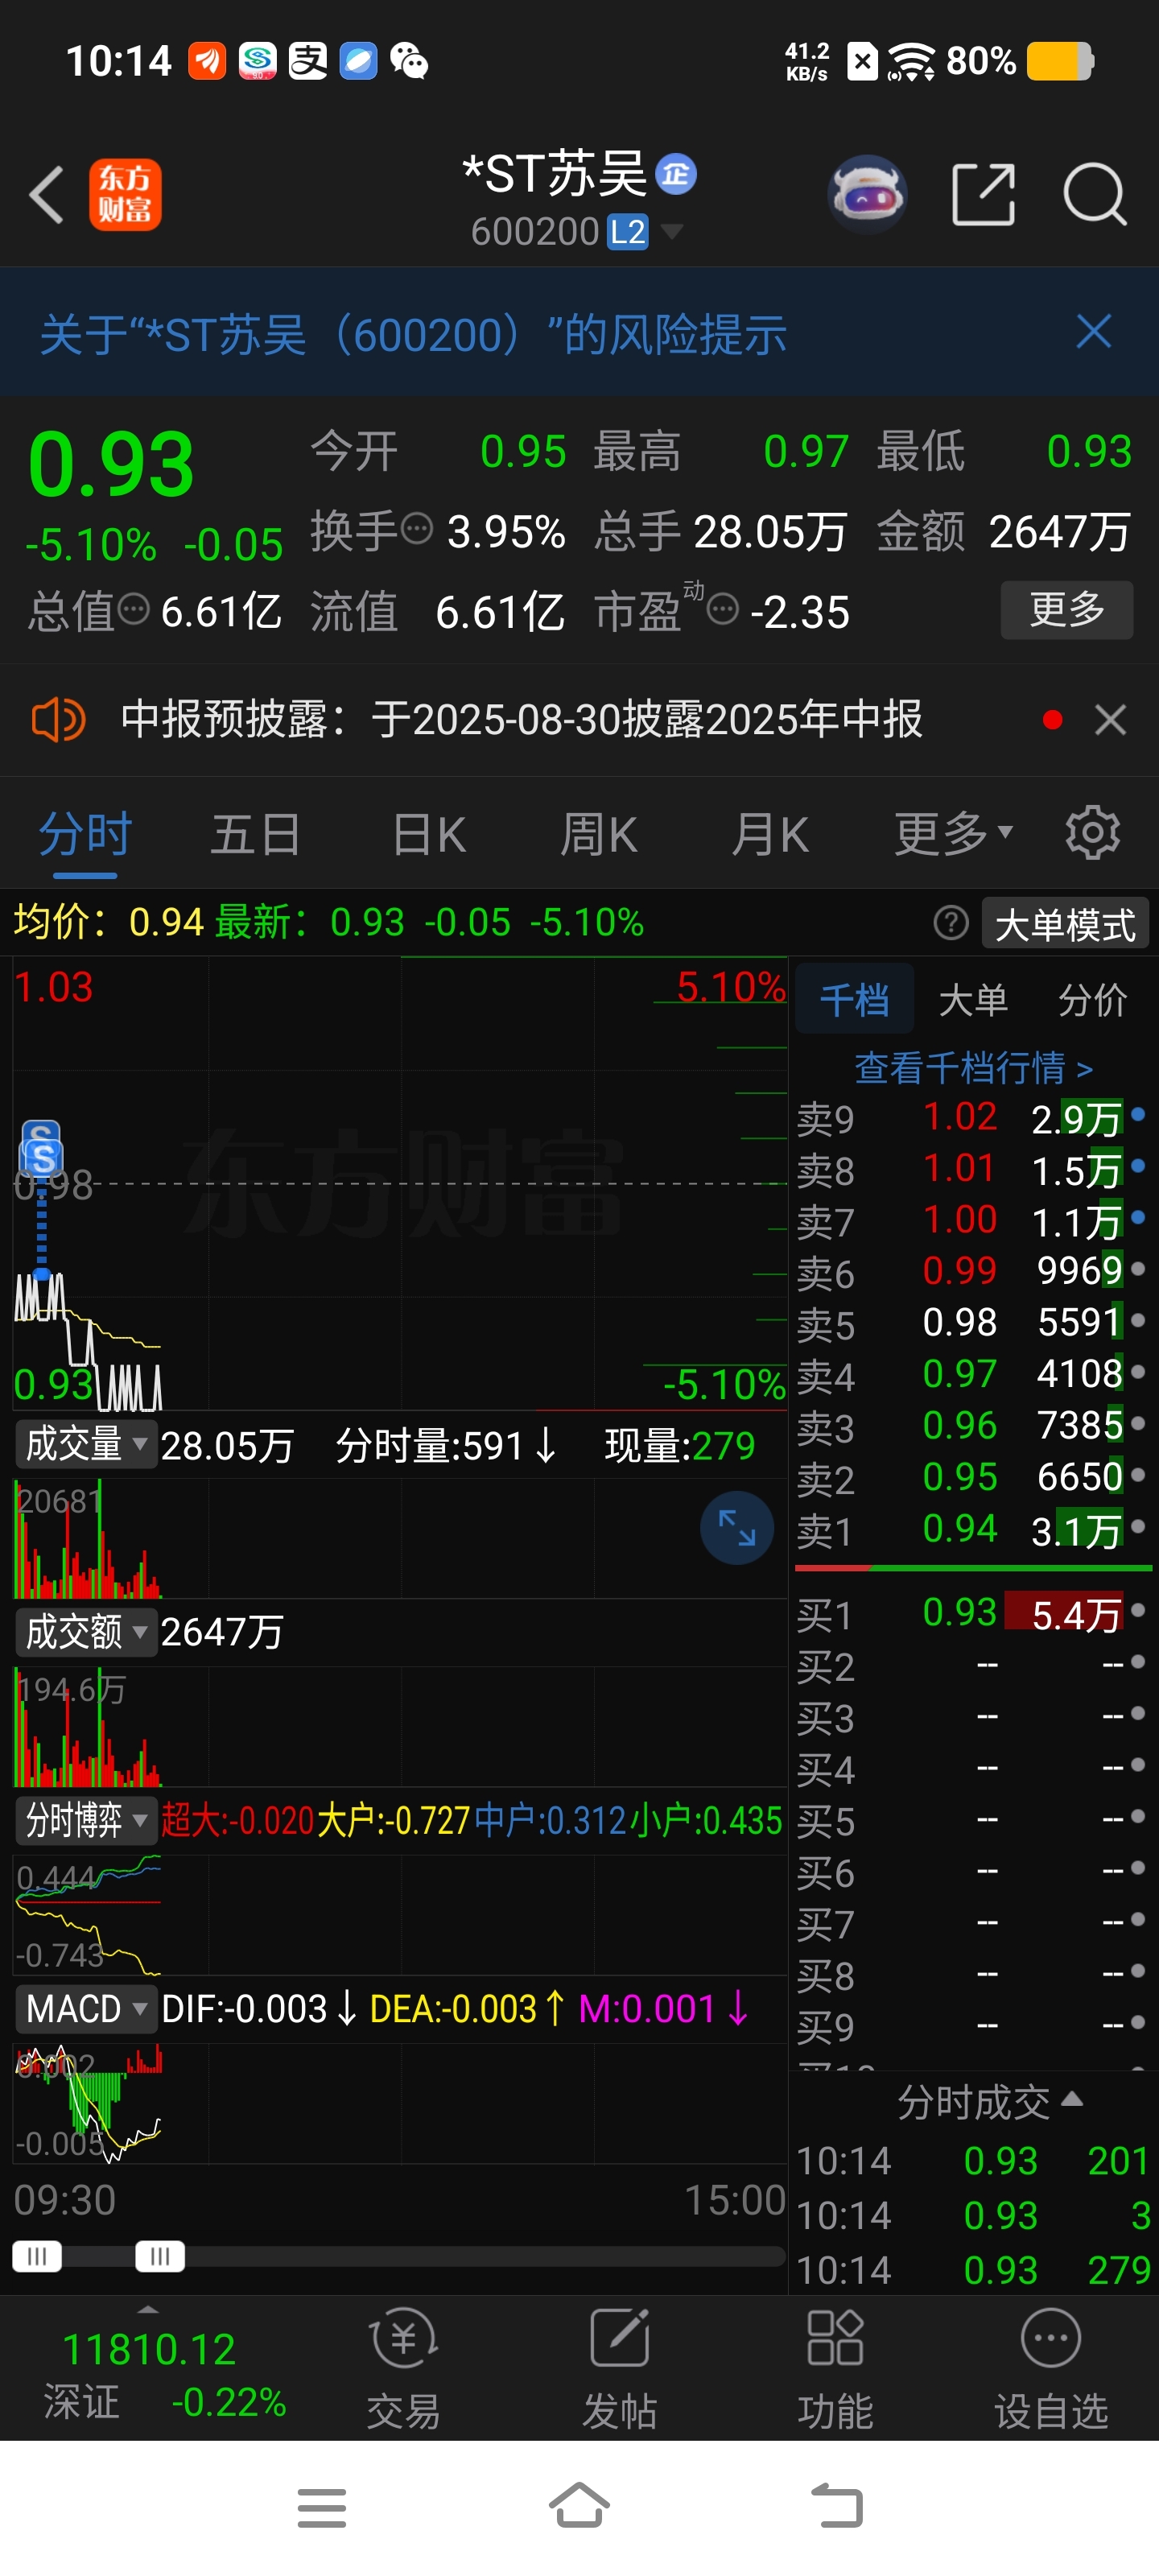Viewport: 1159px width, 2576px height.
Task: Tap the speaker announcement icon
Action: [x=58, y=720]
